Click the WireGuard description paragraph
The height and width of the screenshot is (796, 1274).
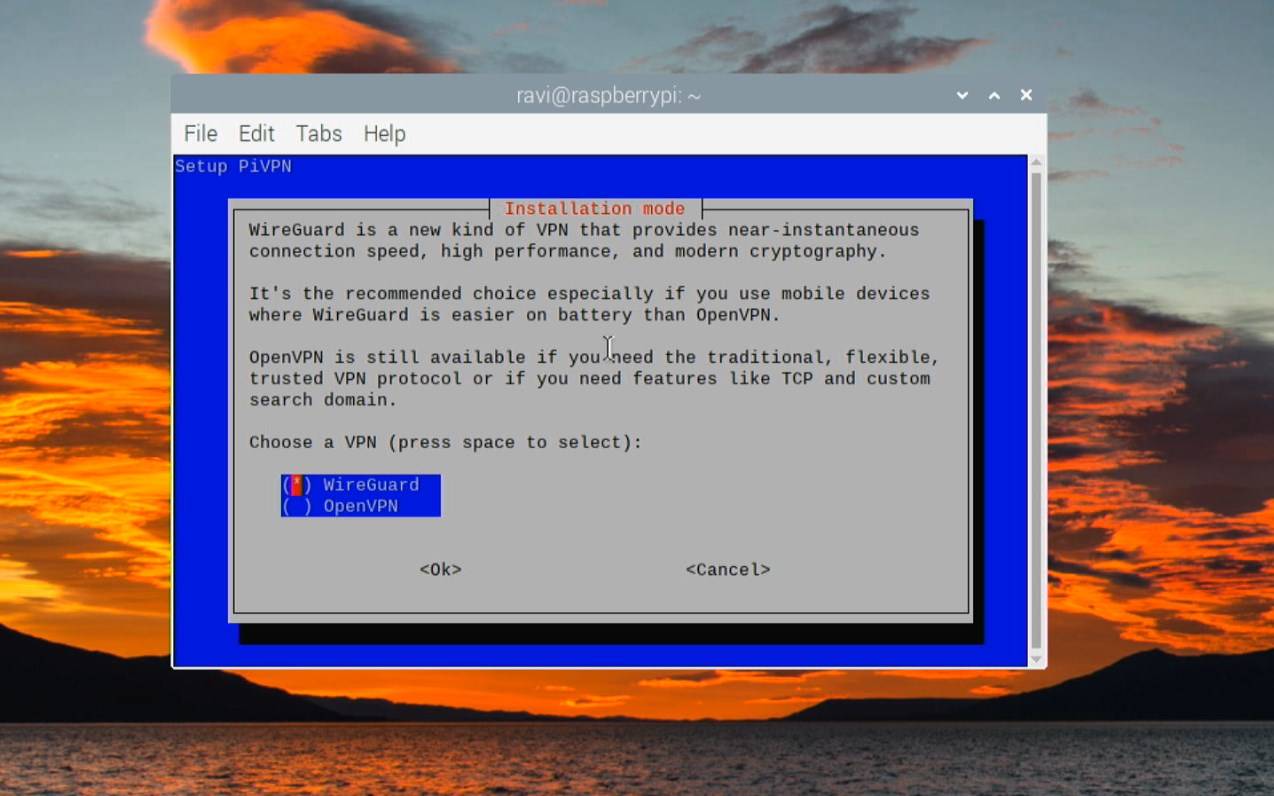583,240
